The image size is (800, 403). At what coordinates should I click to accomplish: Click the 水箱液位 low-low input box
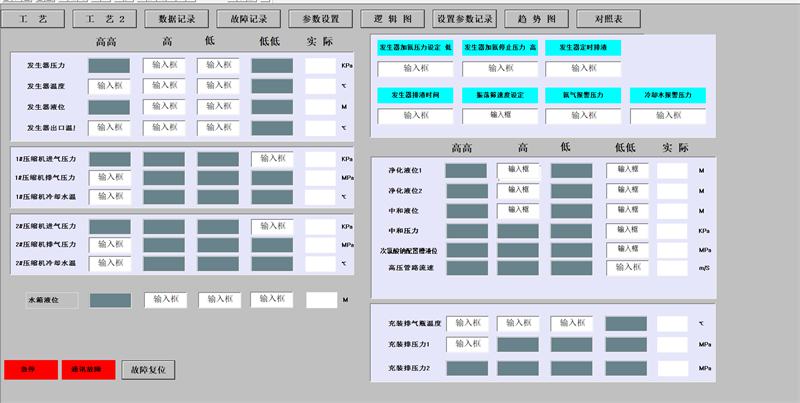(272, 299)
